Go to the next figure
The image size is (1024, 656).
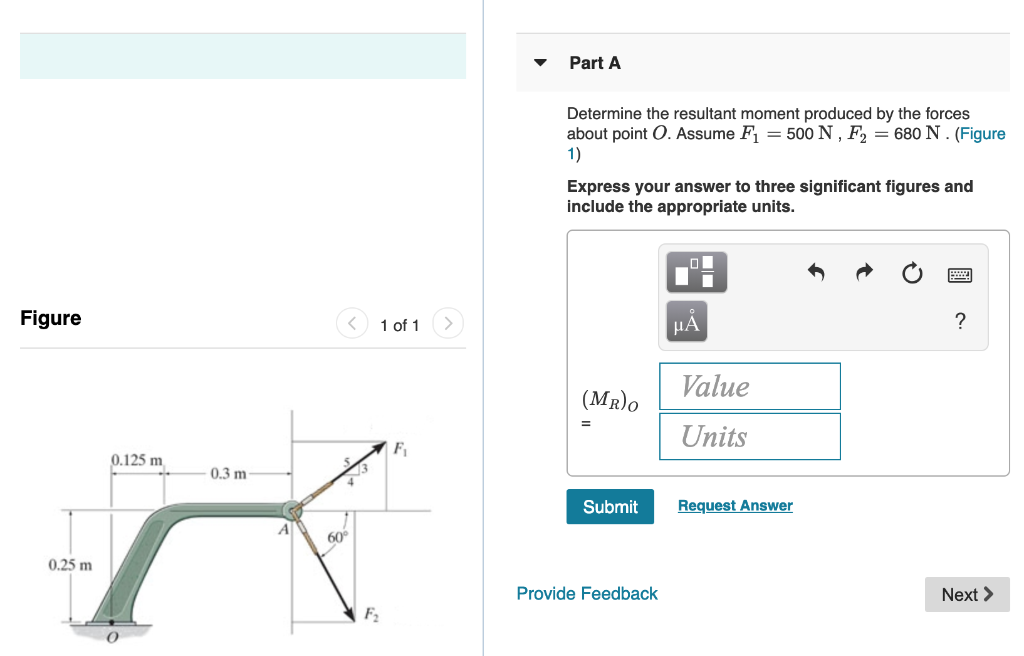coord(448,323)
